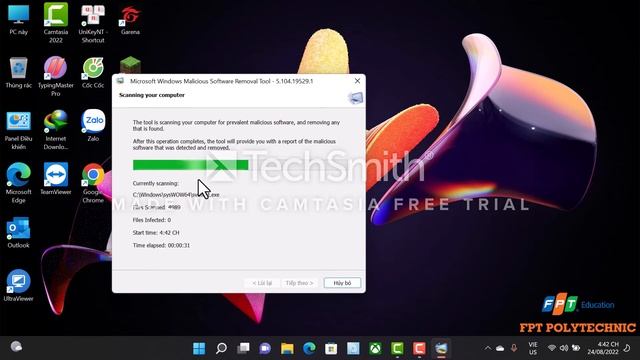Select the Garena desktop icon
The image size is (640, 360).
click(130, 20)
